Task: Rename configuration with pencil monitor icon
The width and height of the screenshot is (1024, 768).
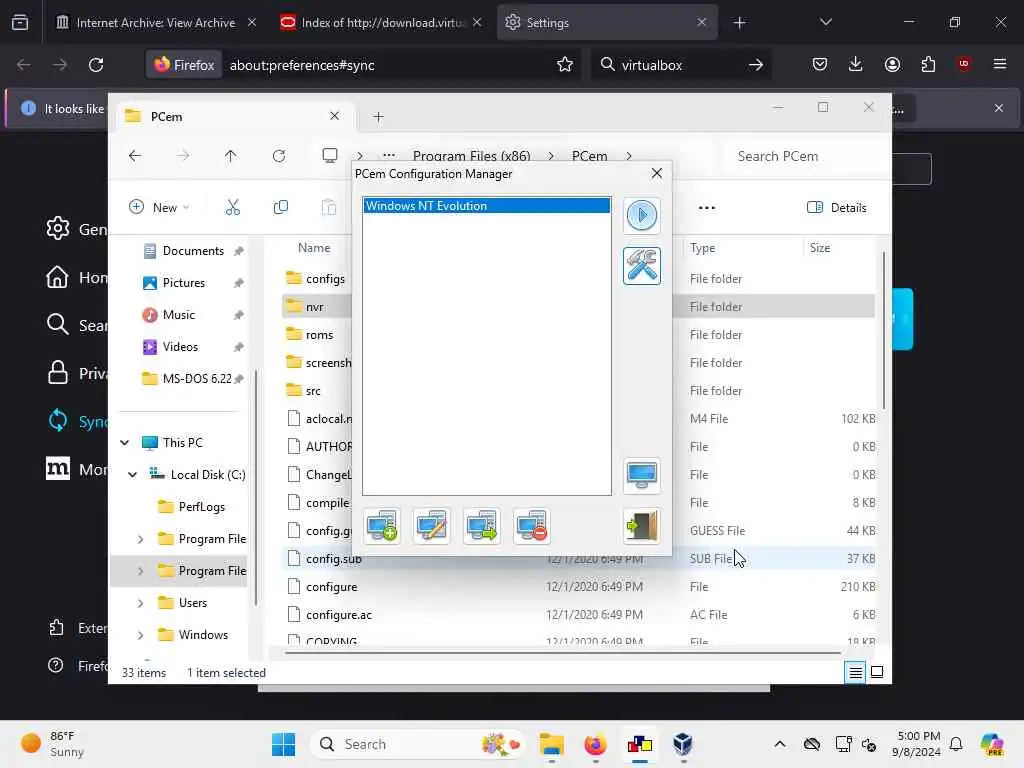Action: click(432, 526)
